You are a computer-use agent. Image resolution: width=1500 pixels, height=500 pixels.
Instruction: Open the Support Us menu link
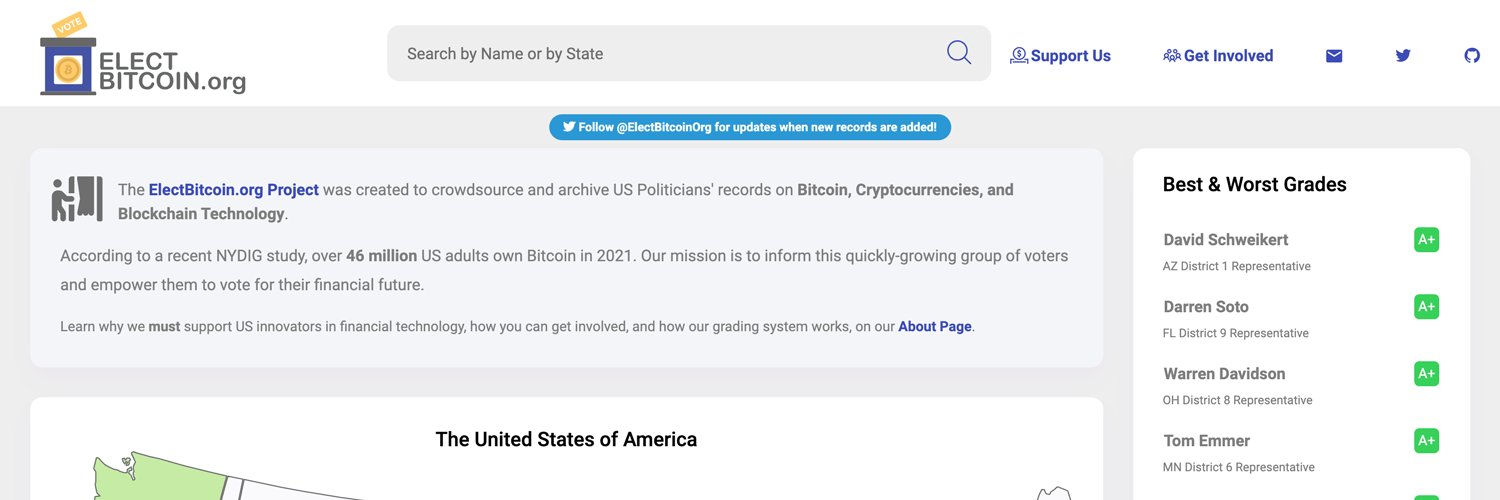point(1061,56)
